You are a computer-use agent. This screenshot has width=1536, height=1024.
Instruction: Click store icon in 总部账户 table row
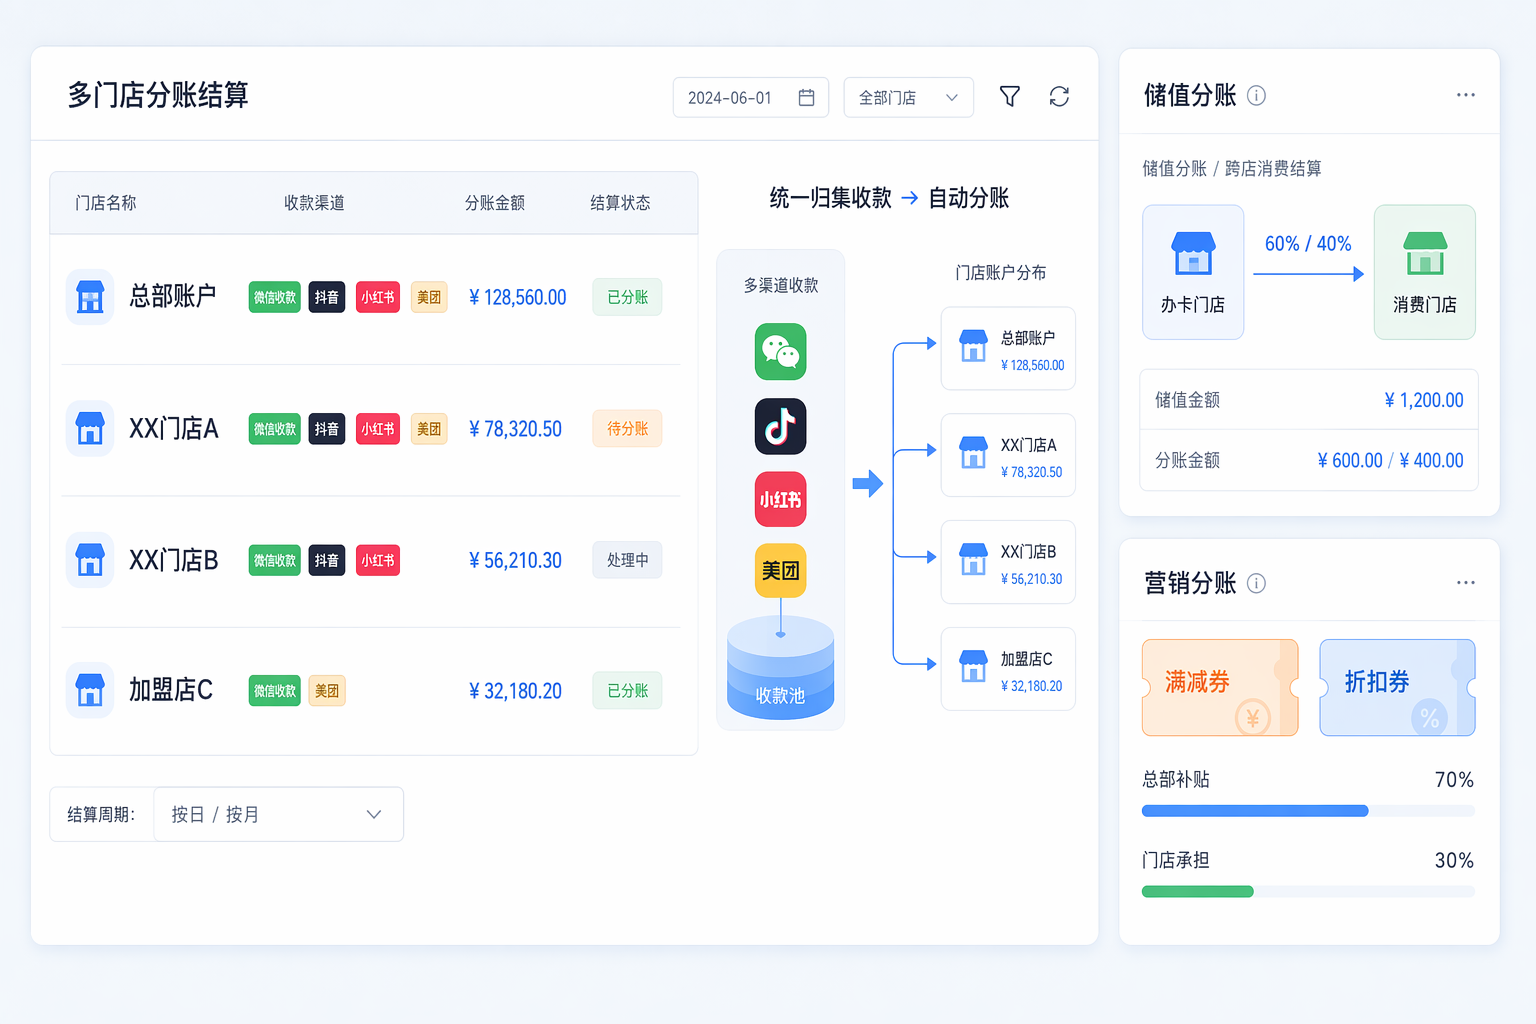[90, 297]
